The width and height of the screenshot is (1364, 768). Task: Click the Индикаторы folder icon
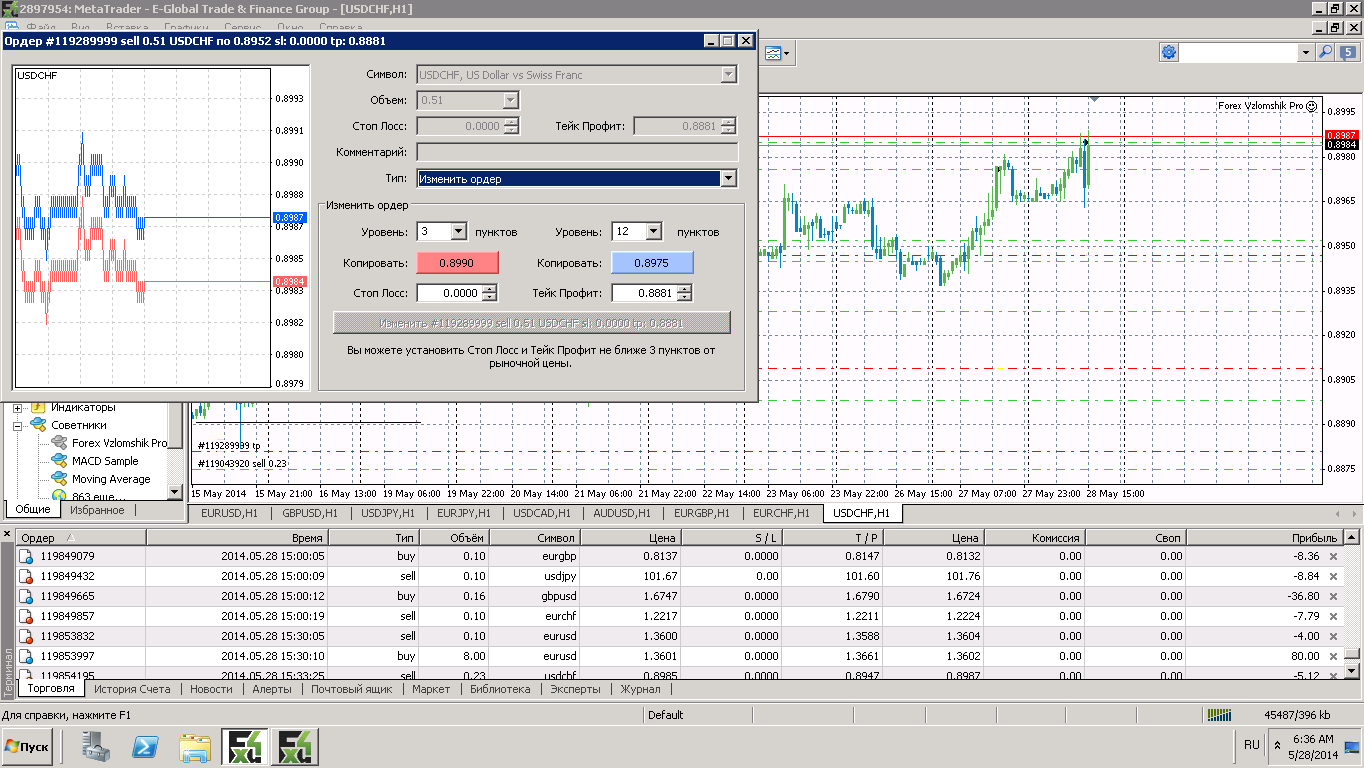tap(39, 407)
